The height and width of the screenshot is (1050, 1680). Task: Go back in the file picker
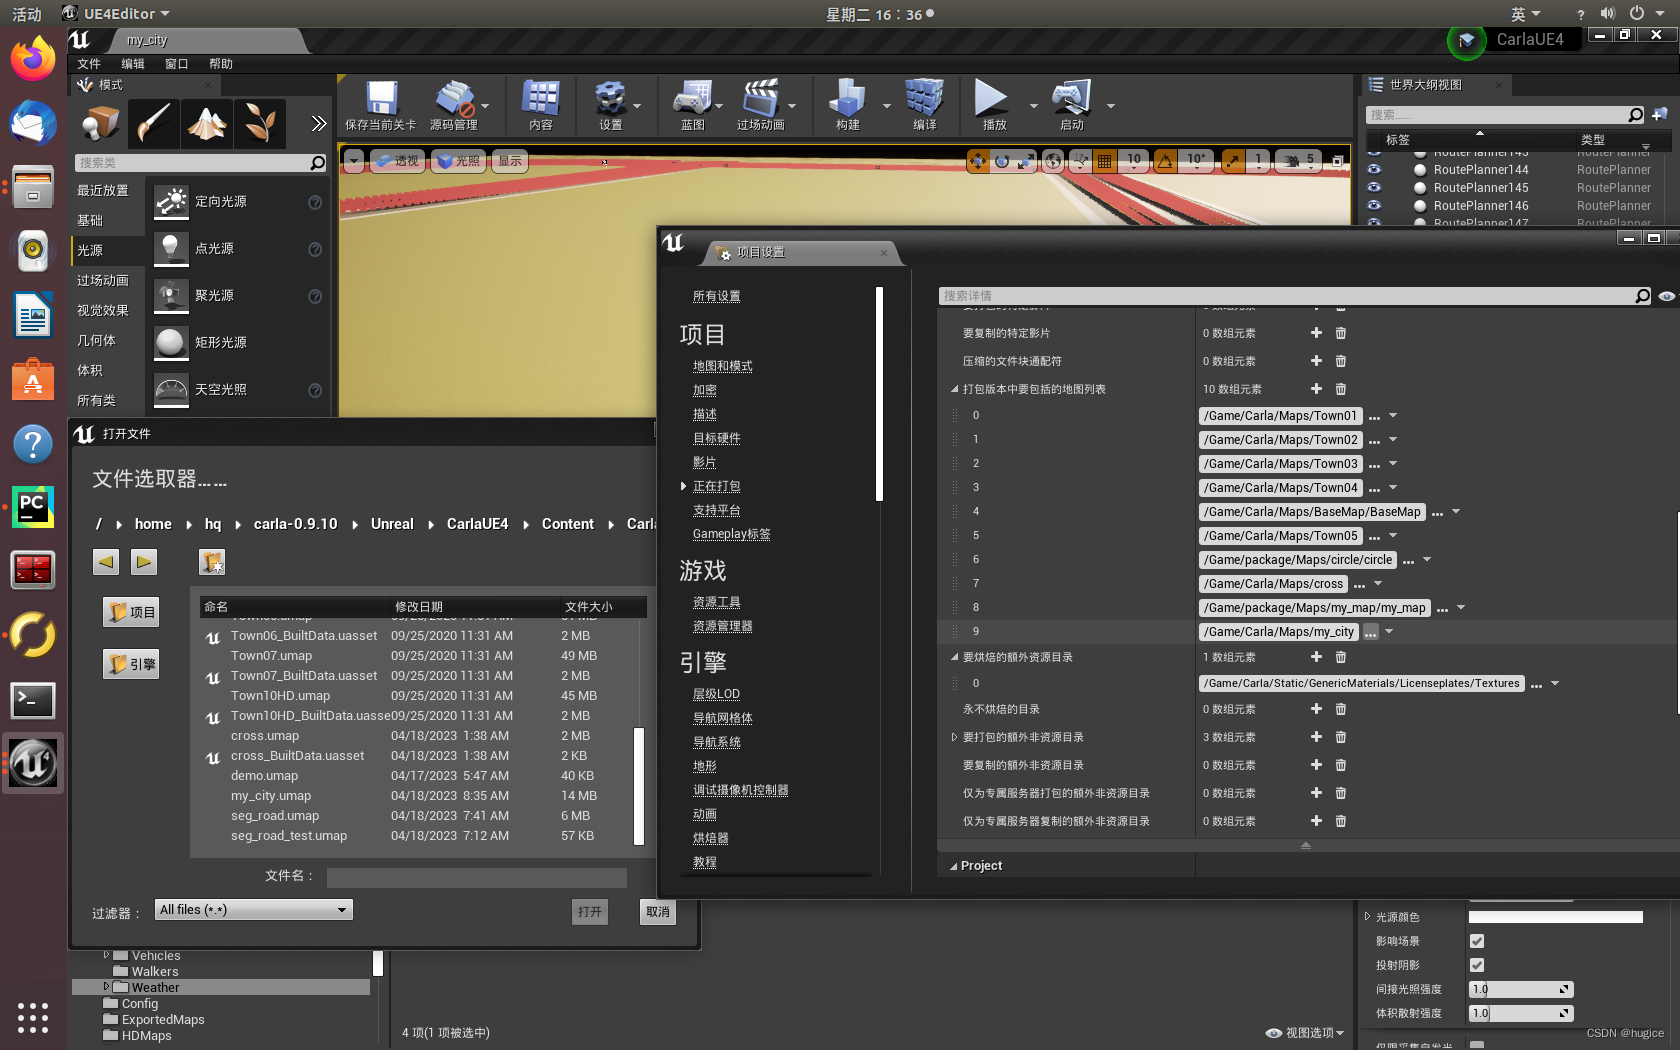coord(106,562)
